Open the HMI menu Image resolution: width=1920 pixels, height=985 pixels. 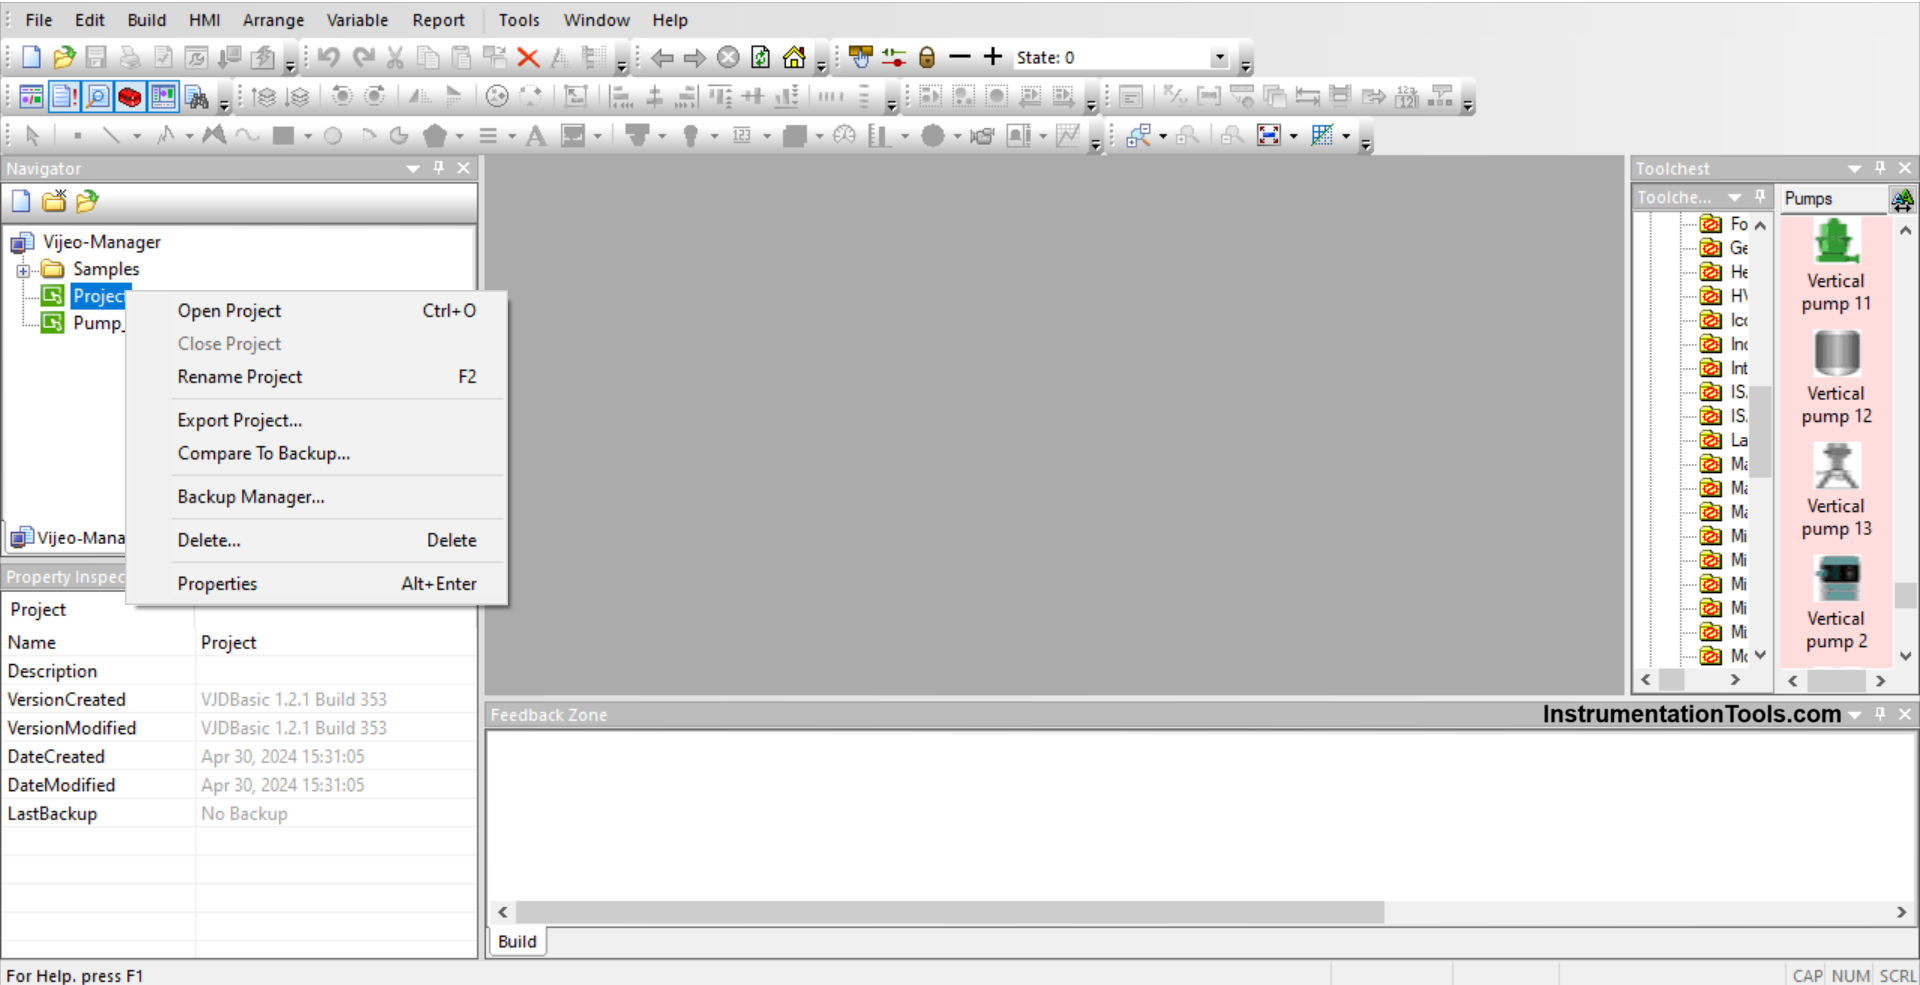point(205,20)
